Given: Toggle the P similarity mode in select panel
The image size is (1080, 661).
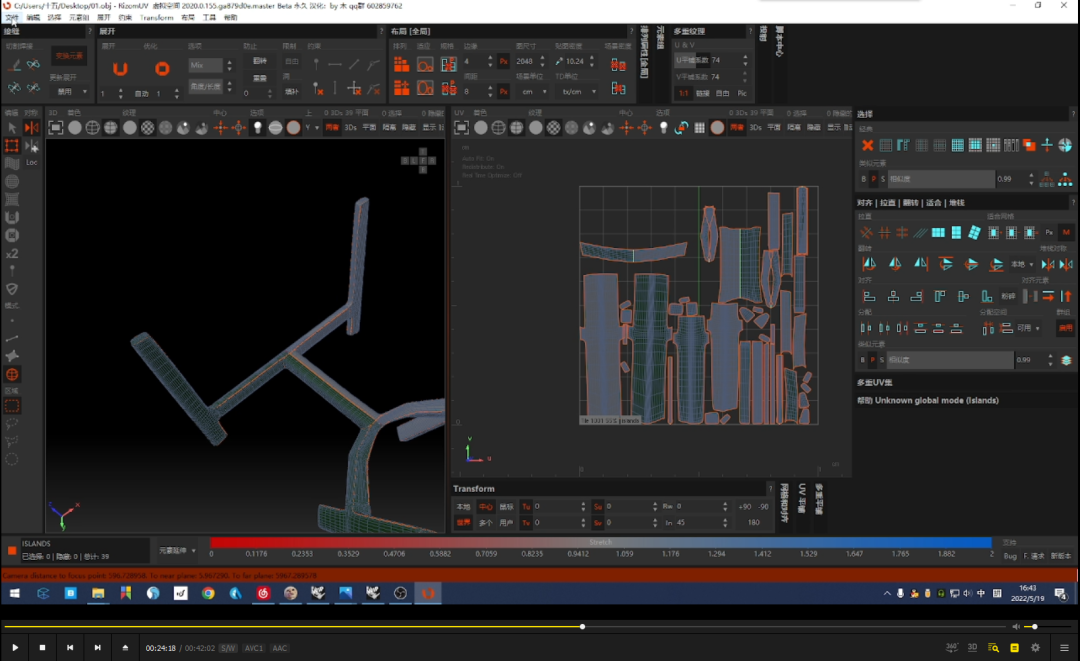Looking at the screenshot, I should [873, 179].
